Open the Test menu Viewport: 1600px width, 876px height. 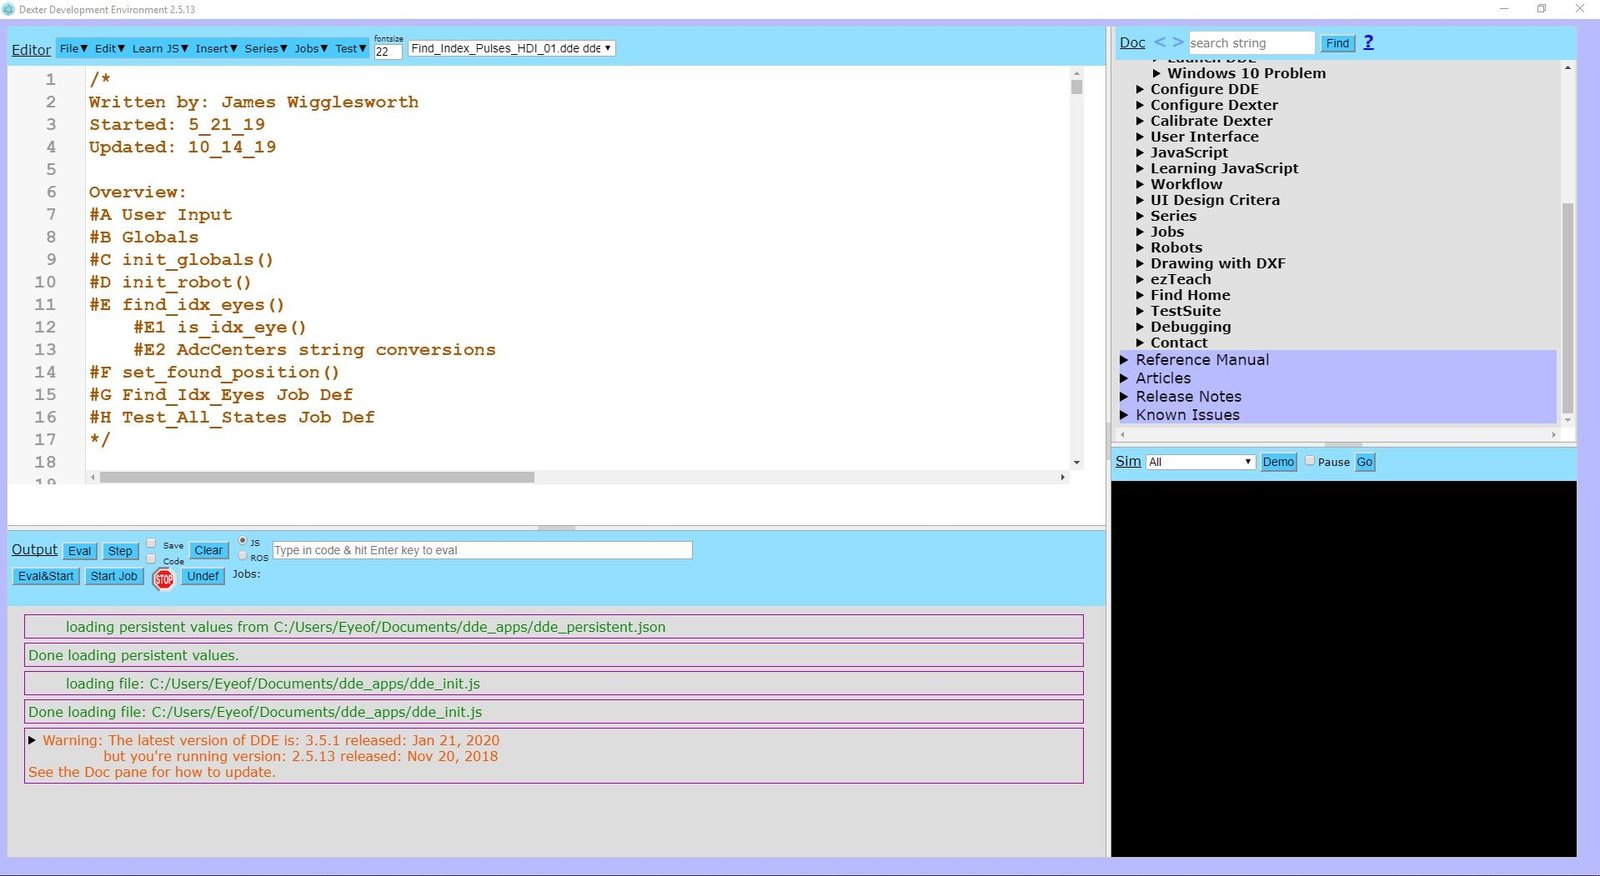pos(350,48)
